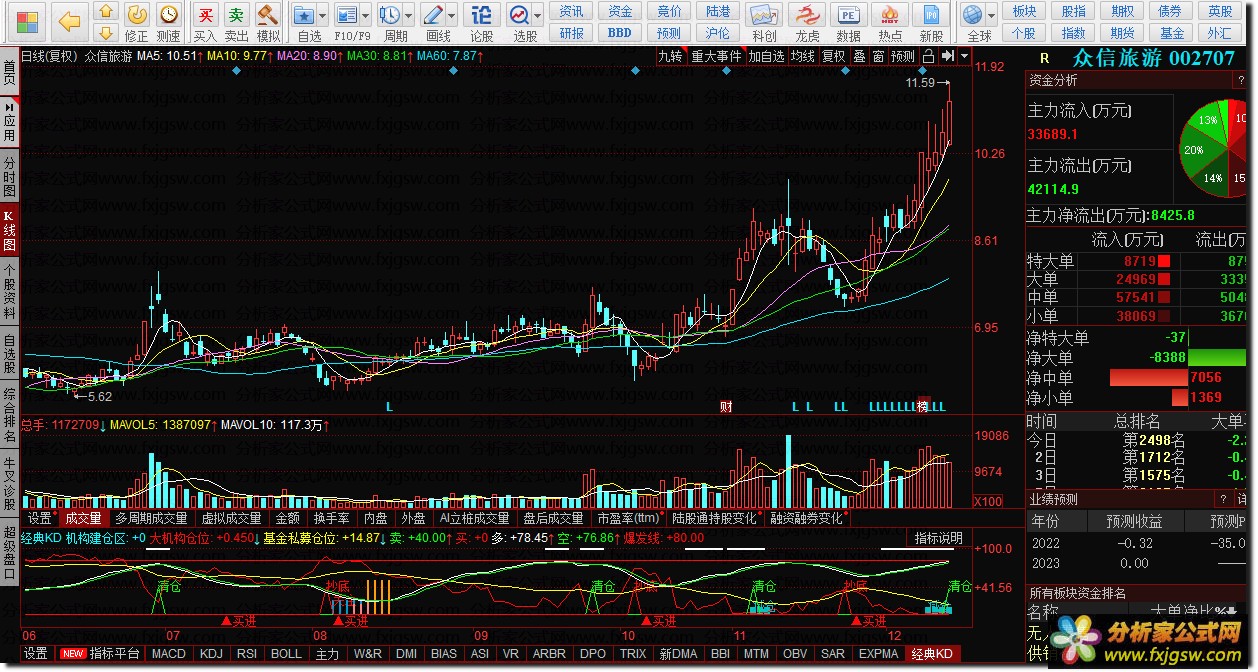Switch to the MACD indicator tab
The width and height of the screenshot is (1258, 672).
[169, 654]
